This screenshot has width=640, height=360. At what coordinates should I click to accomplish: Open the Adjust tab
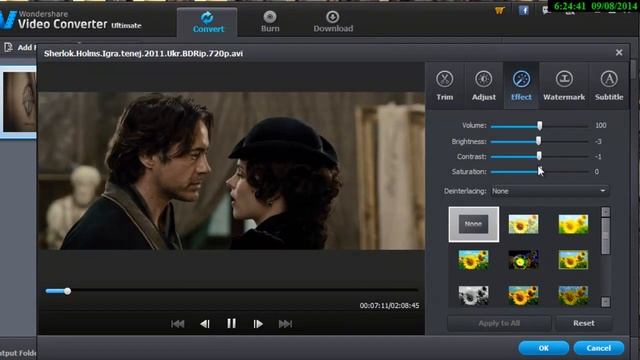coord(484,86)
